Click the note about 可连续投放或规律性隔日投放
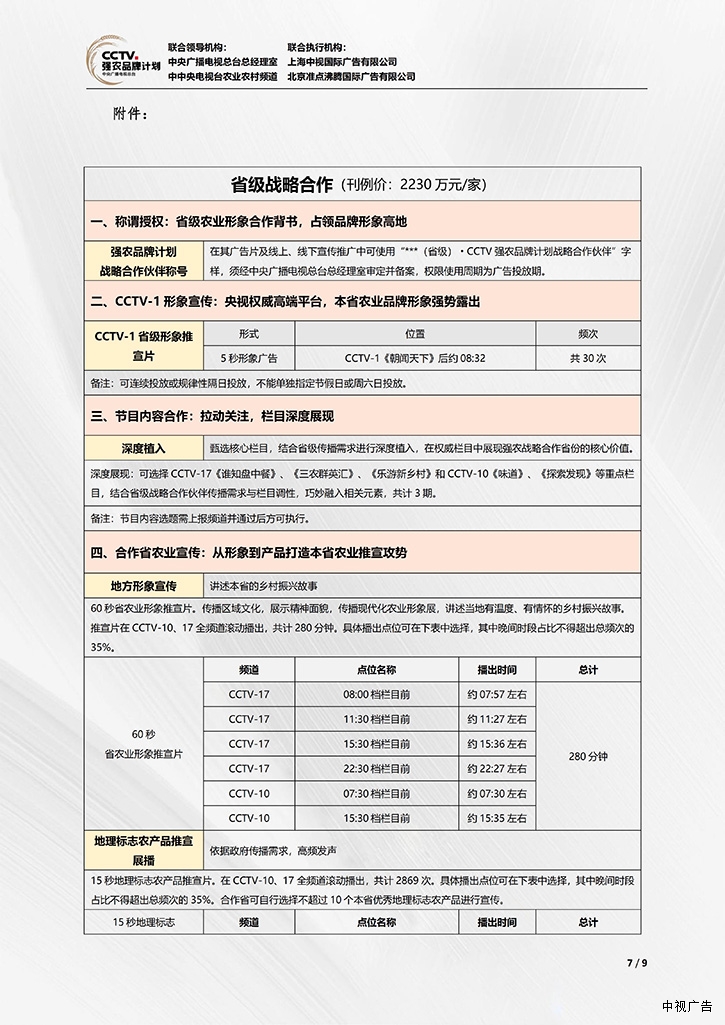This screenshot has height=1025, width=725. (x=362, y=383)
